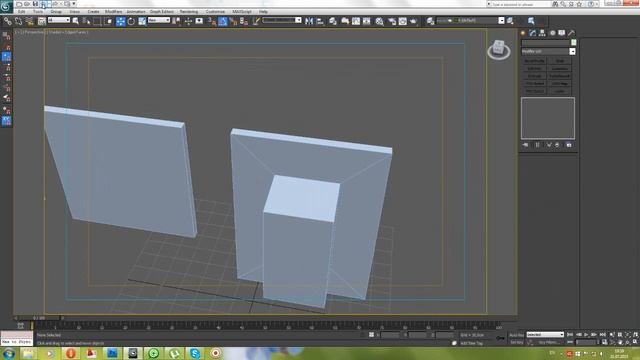
Task: Click the Render Production teapot icon
Action: (413, 21)
